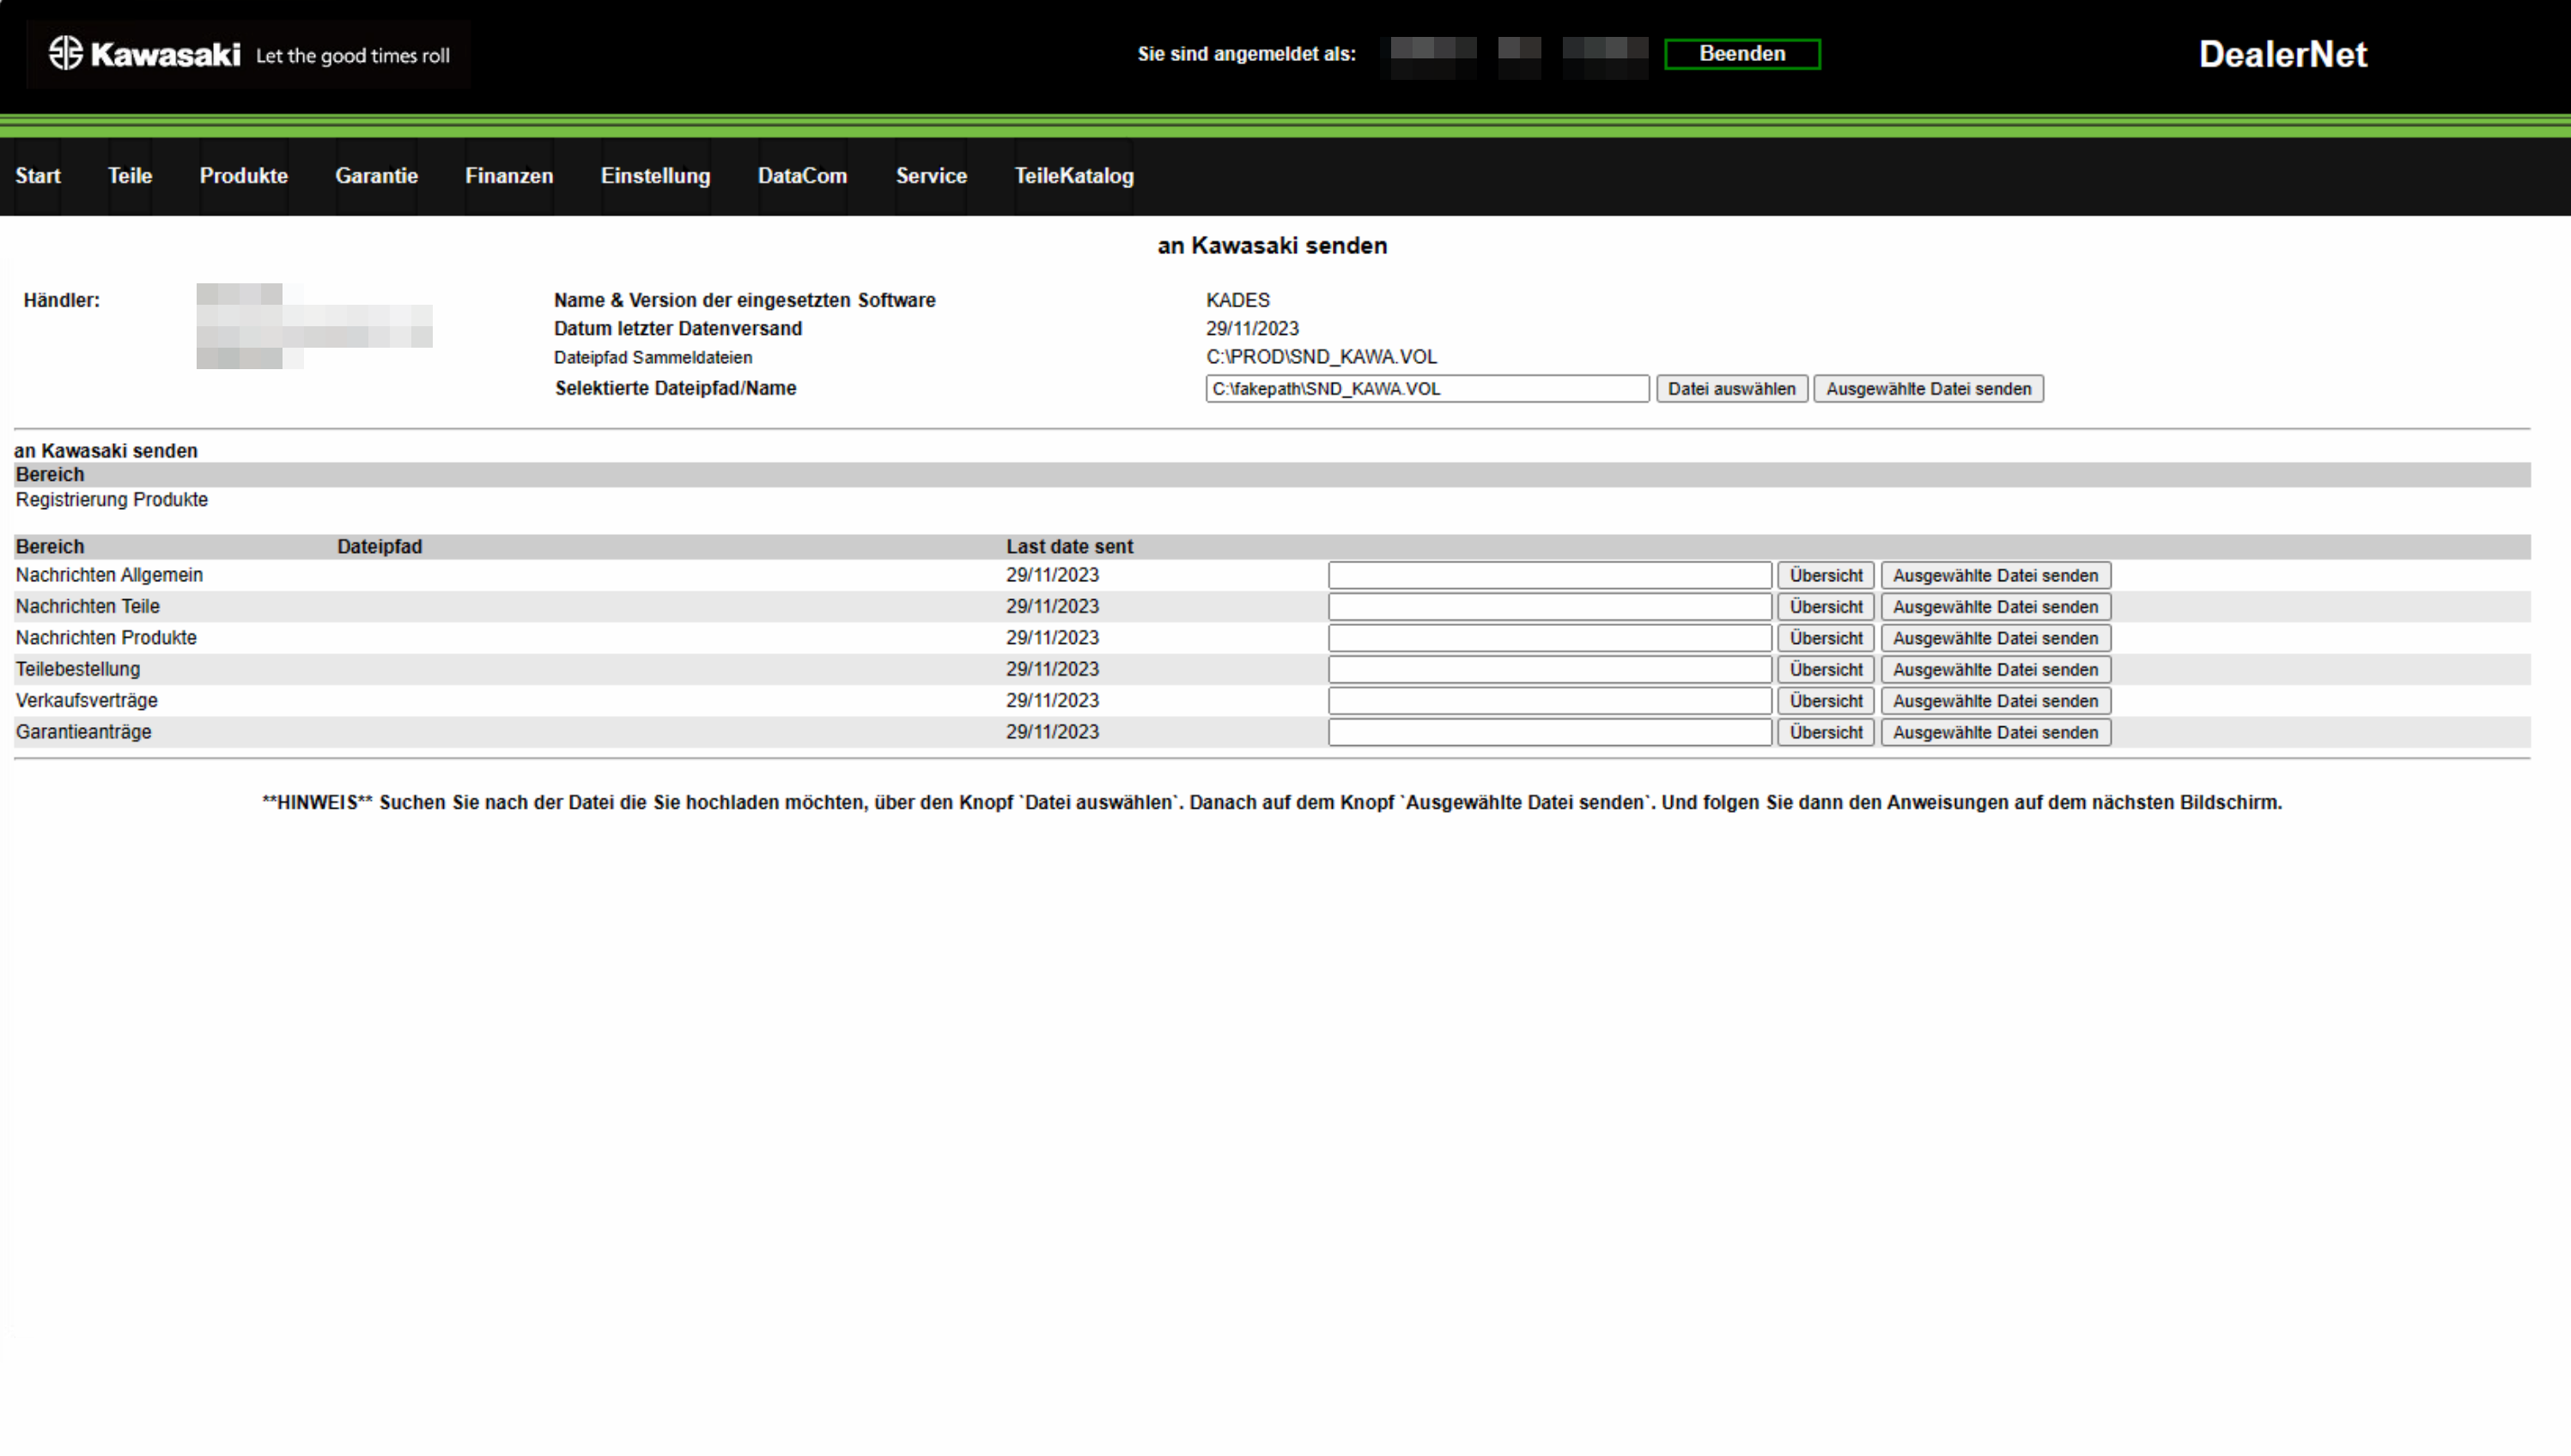This screenshot has height=1456, width=2571.
Task: Open the Produkte menu
Action: [243, 176]
